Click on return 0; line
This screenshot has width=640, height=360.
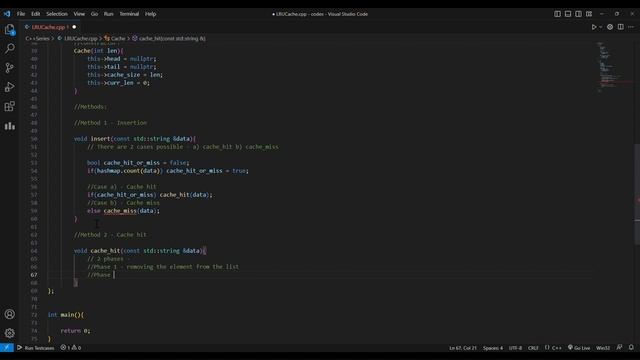click(76, 331)
